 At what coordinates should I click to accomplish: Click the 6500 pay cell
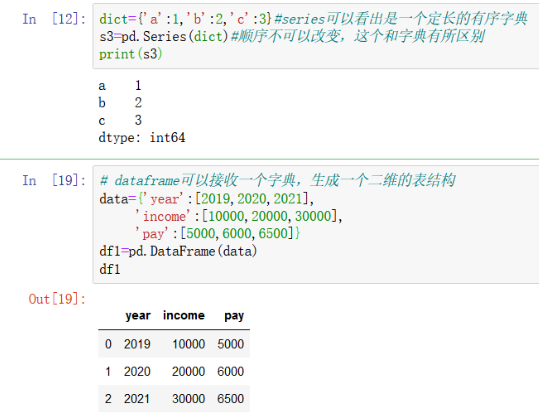click(230, 399)
